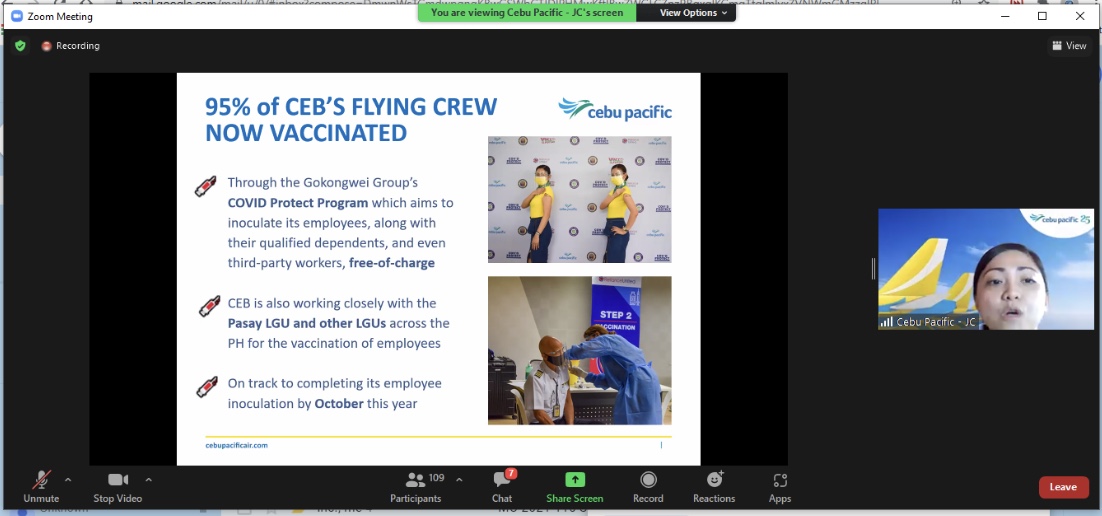Open the Apps panel
Screen dimensions: 1102x516
[779, 487]
